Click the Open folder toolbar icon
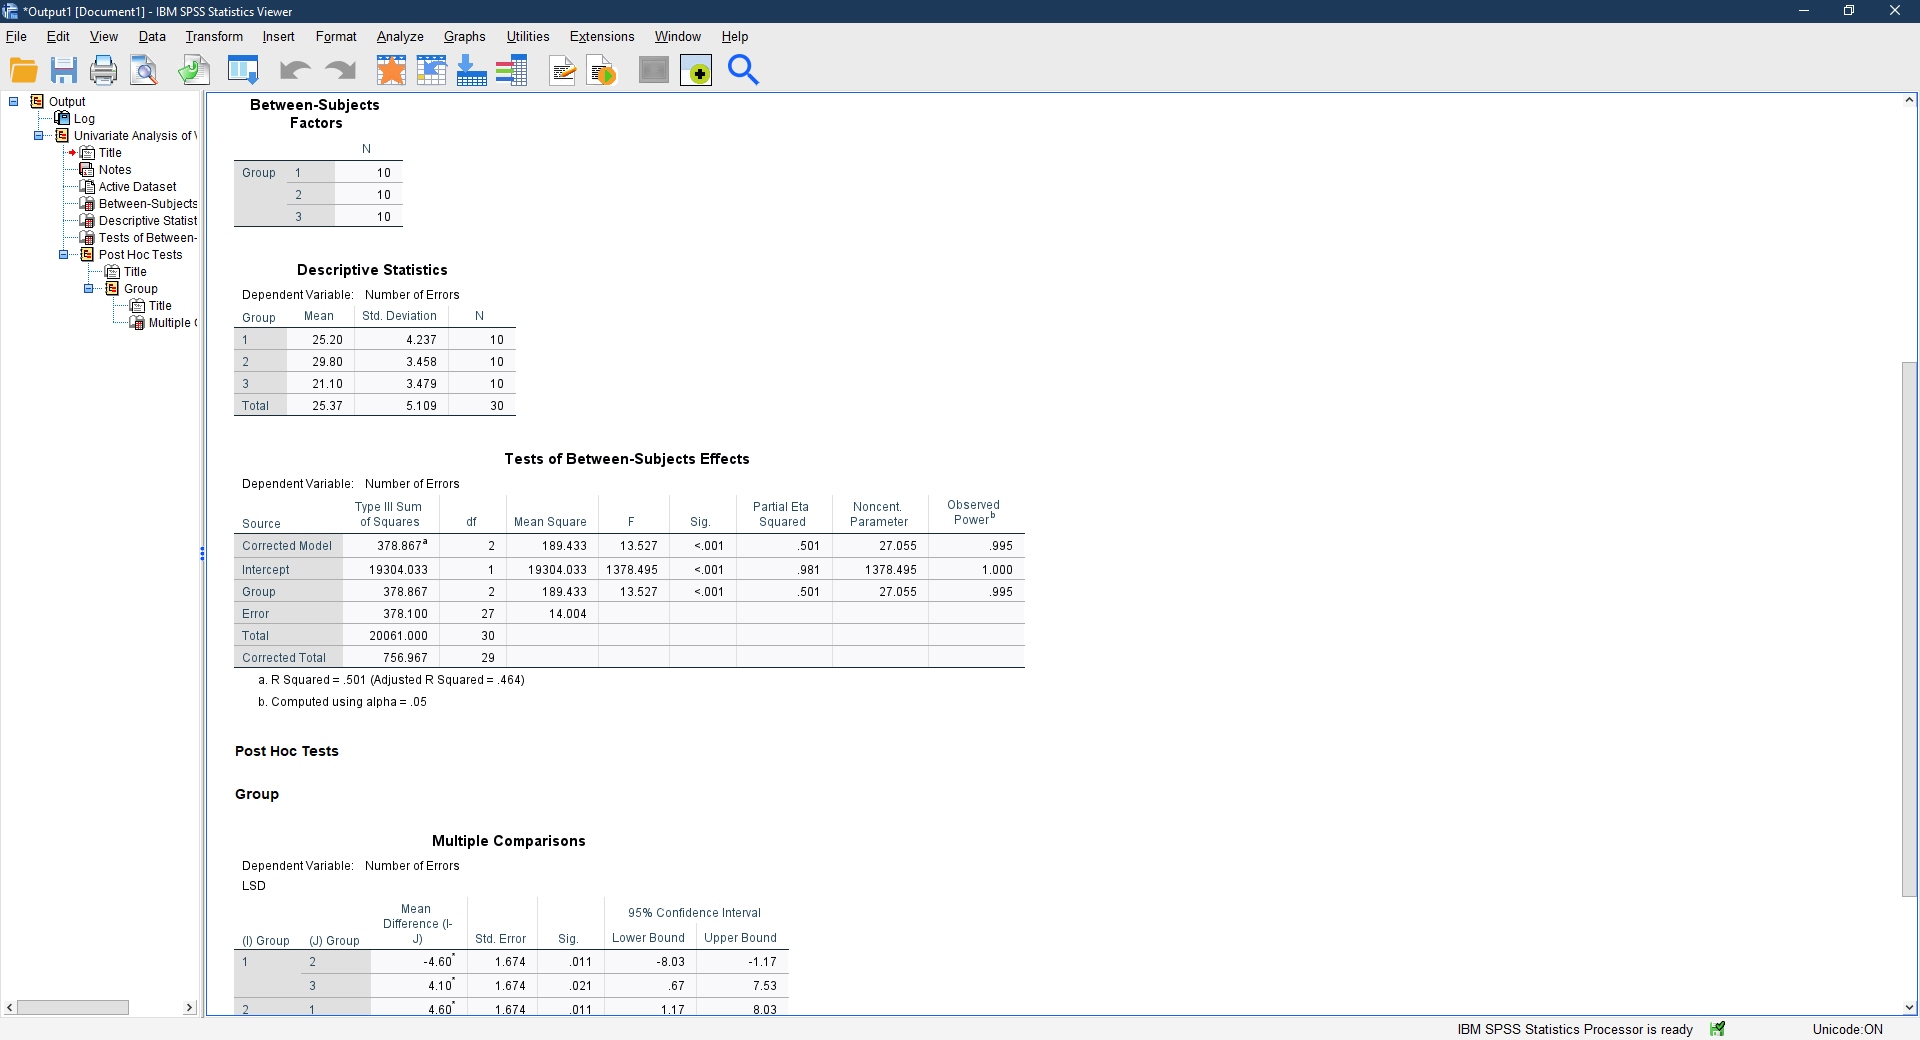 tap(24, 70)
